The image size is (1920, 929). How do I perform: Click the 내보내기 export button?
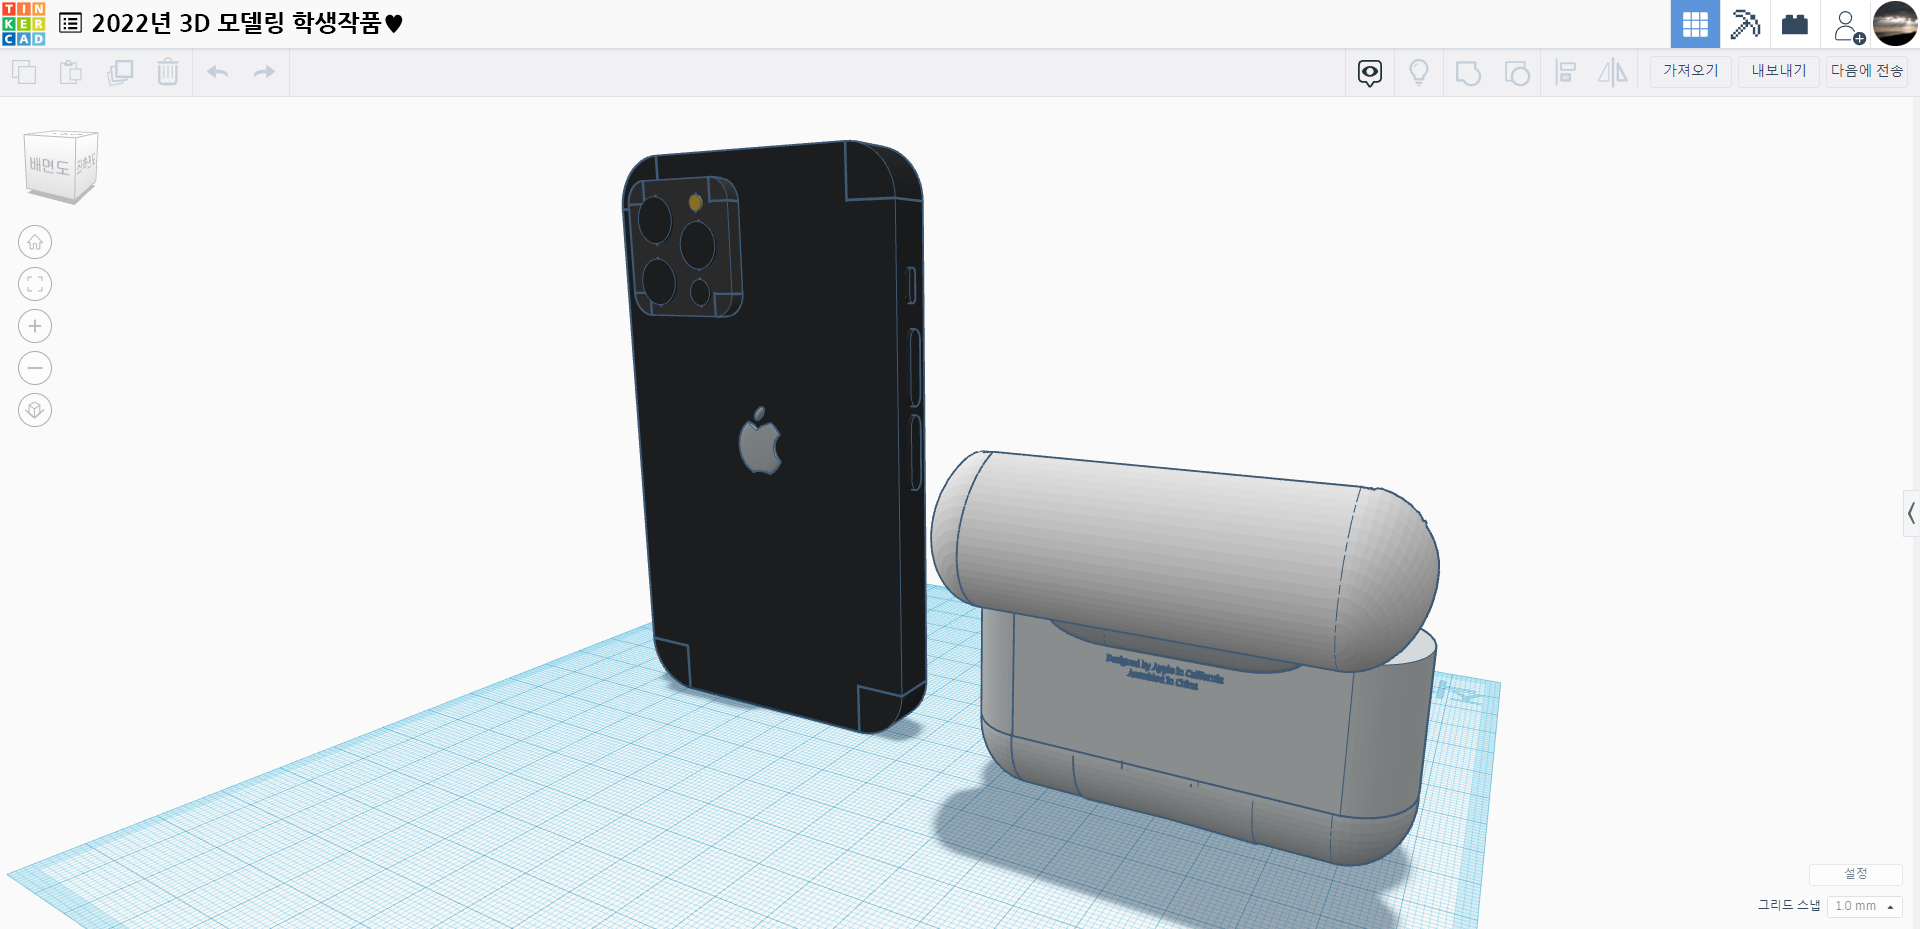pyautogui.click(x=1779, y=71)
